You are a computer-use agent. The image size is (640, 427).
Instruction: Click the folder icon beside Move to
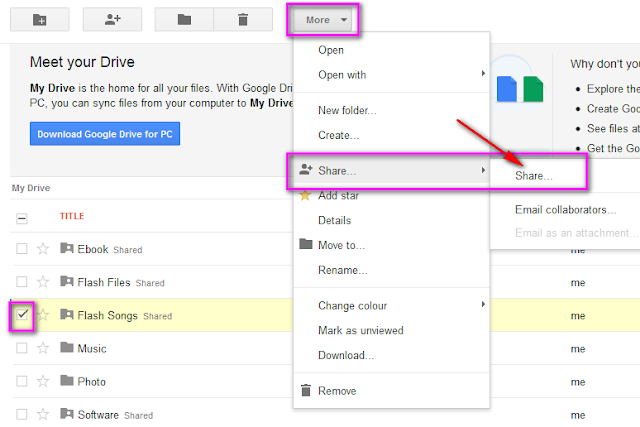(x=306, y=244)
